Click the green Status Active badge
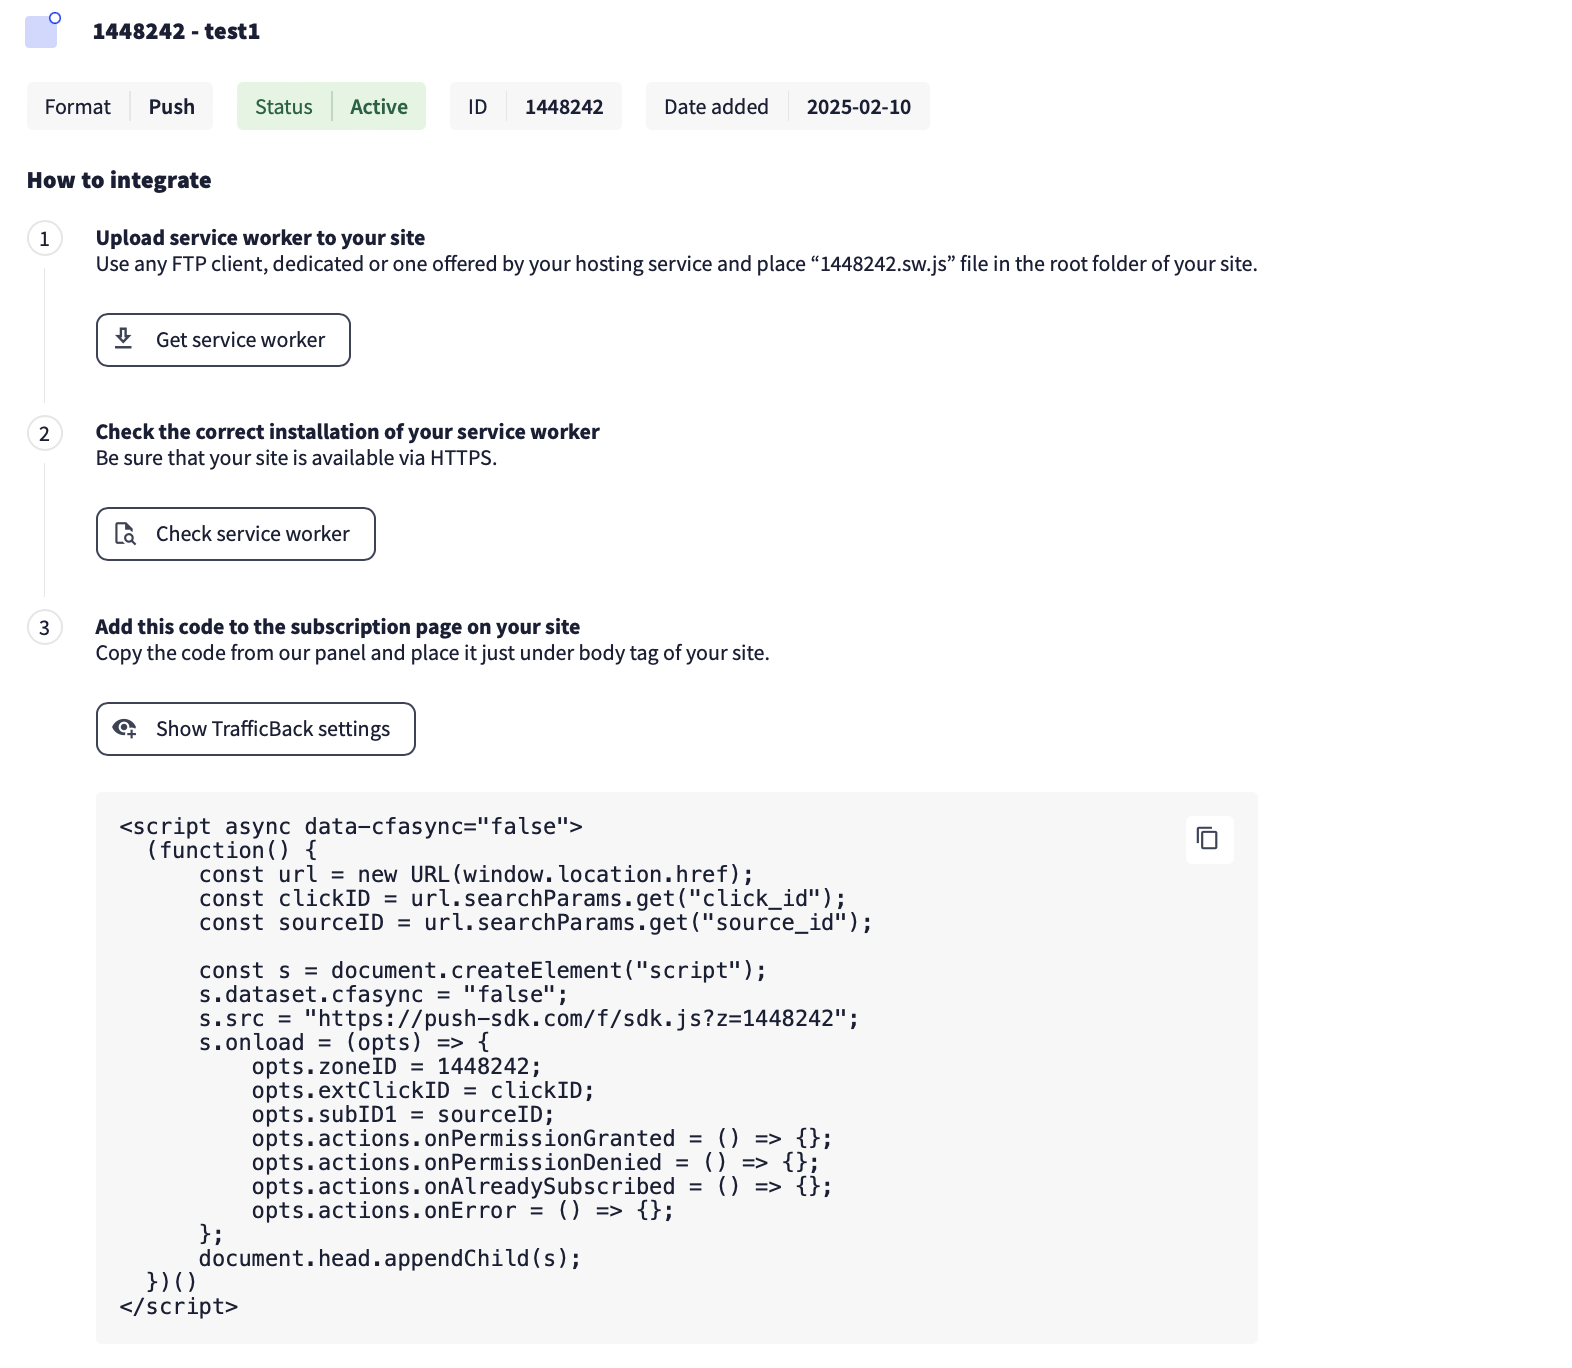The height and width of the screenshot is (1368, 1572). tap(331, 107)
